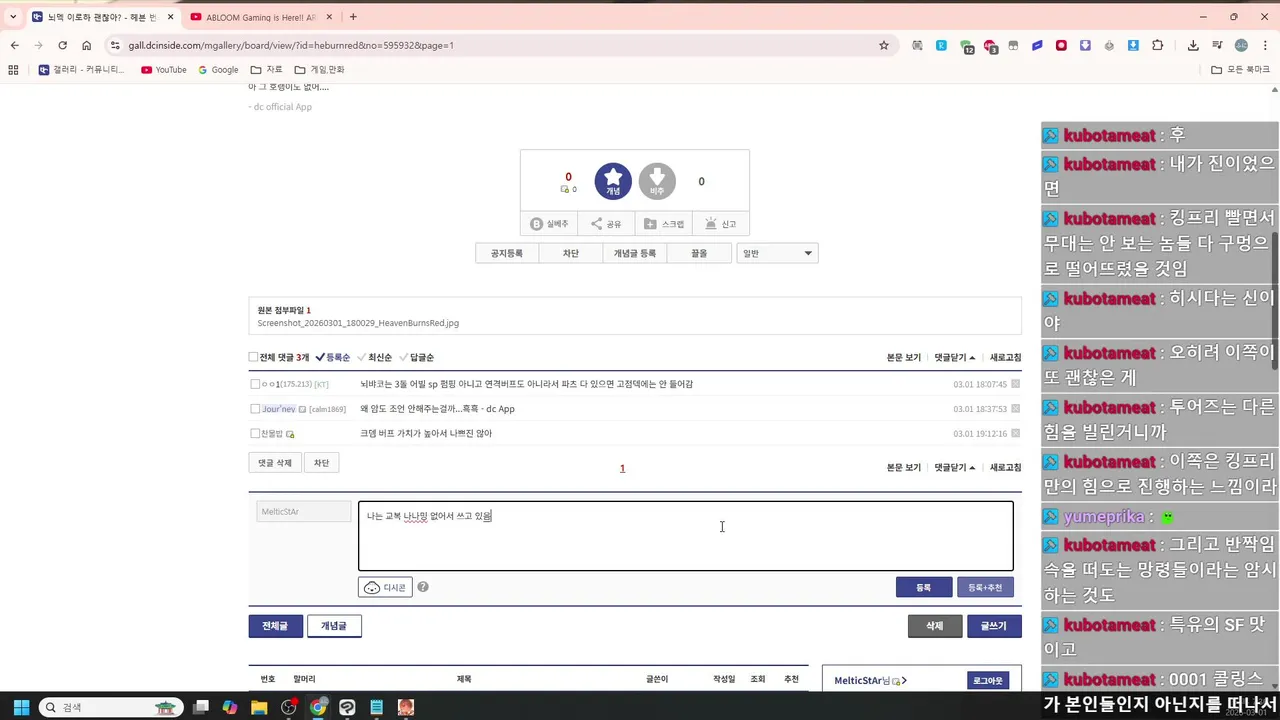
Task: Open the 자료 bookmark folder
Action: click(267, 70)
